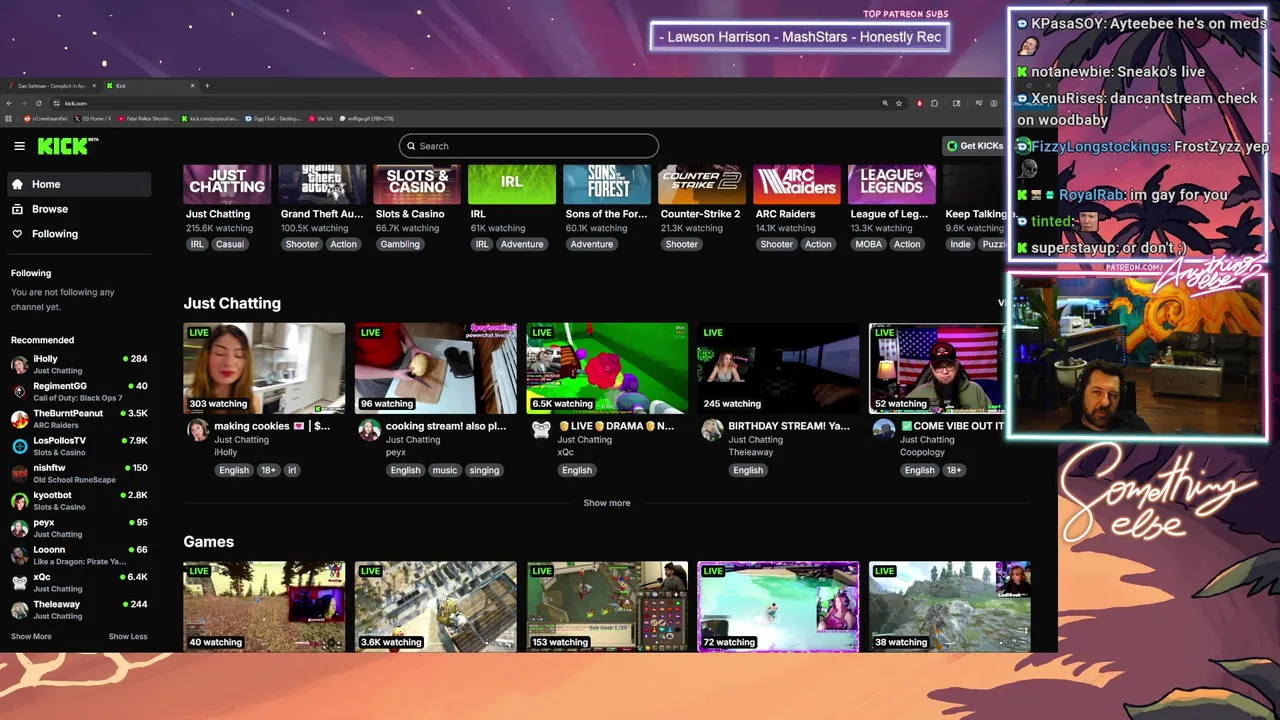Collapse sidebar with the hamburger menu icon
Image resolution: width=1280 pixels, height=720 pixels.
[x=19, y=146]
